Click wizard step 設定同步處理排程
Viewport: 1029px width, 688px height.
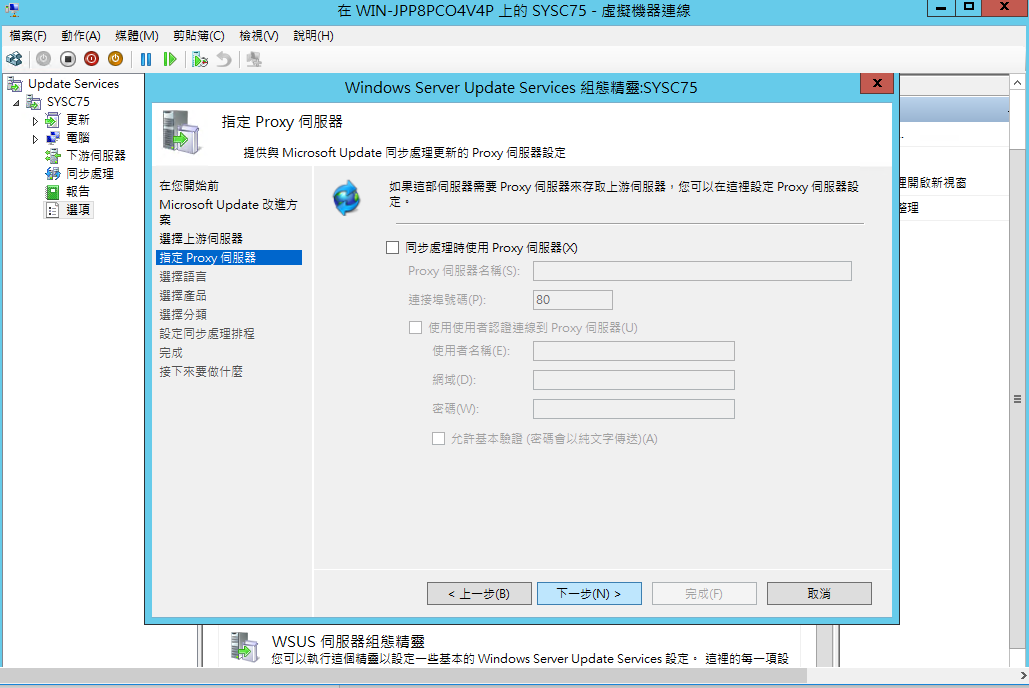[x=207, y=333]
